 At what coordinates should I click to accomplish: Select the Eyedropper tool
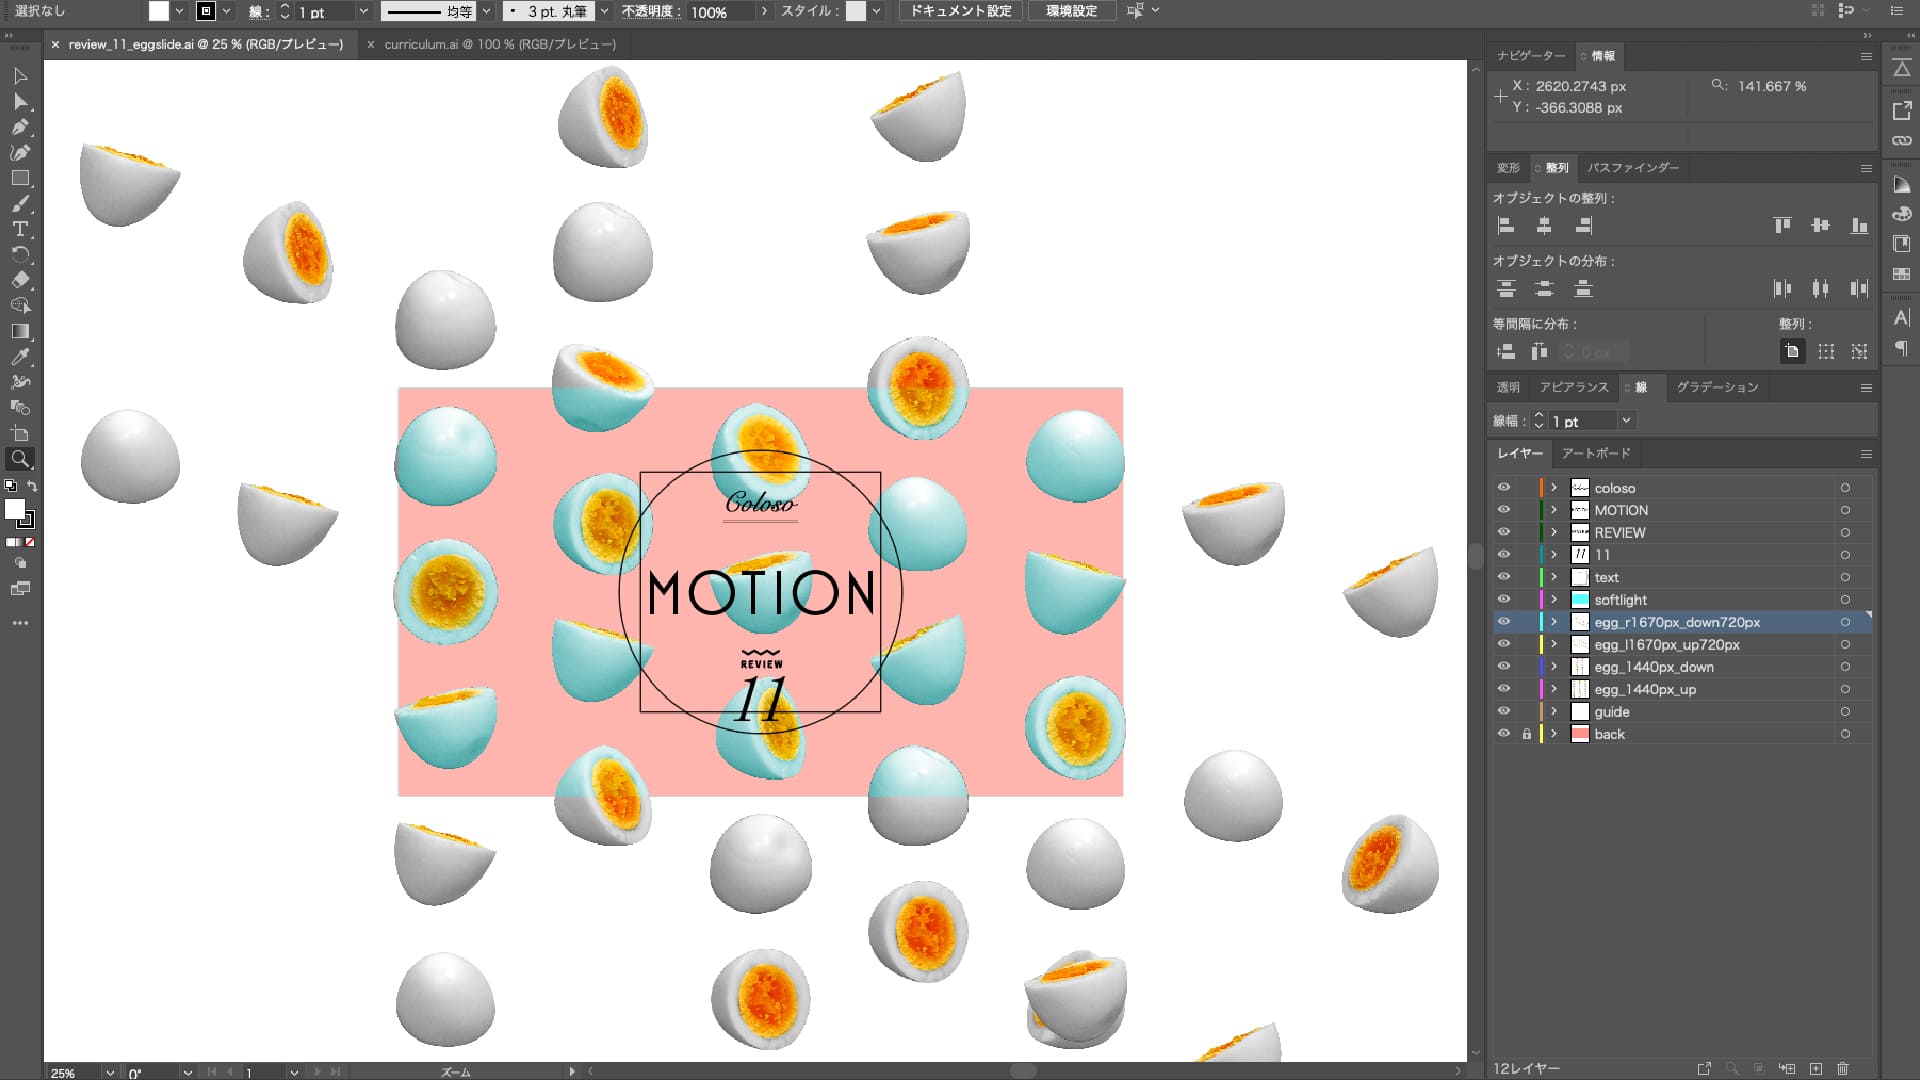pos(20,357)
